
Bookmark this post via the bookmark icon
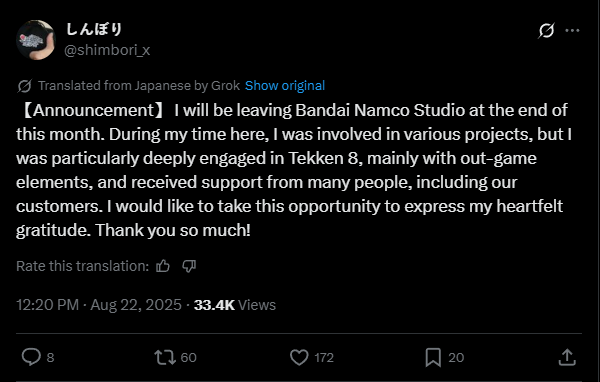[433, 358]
